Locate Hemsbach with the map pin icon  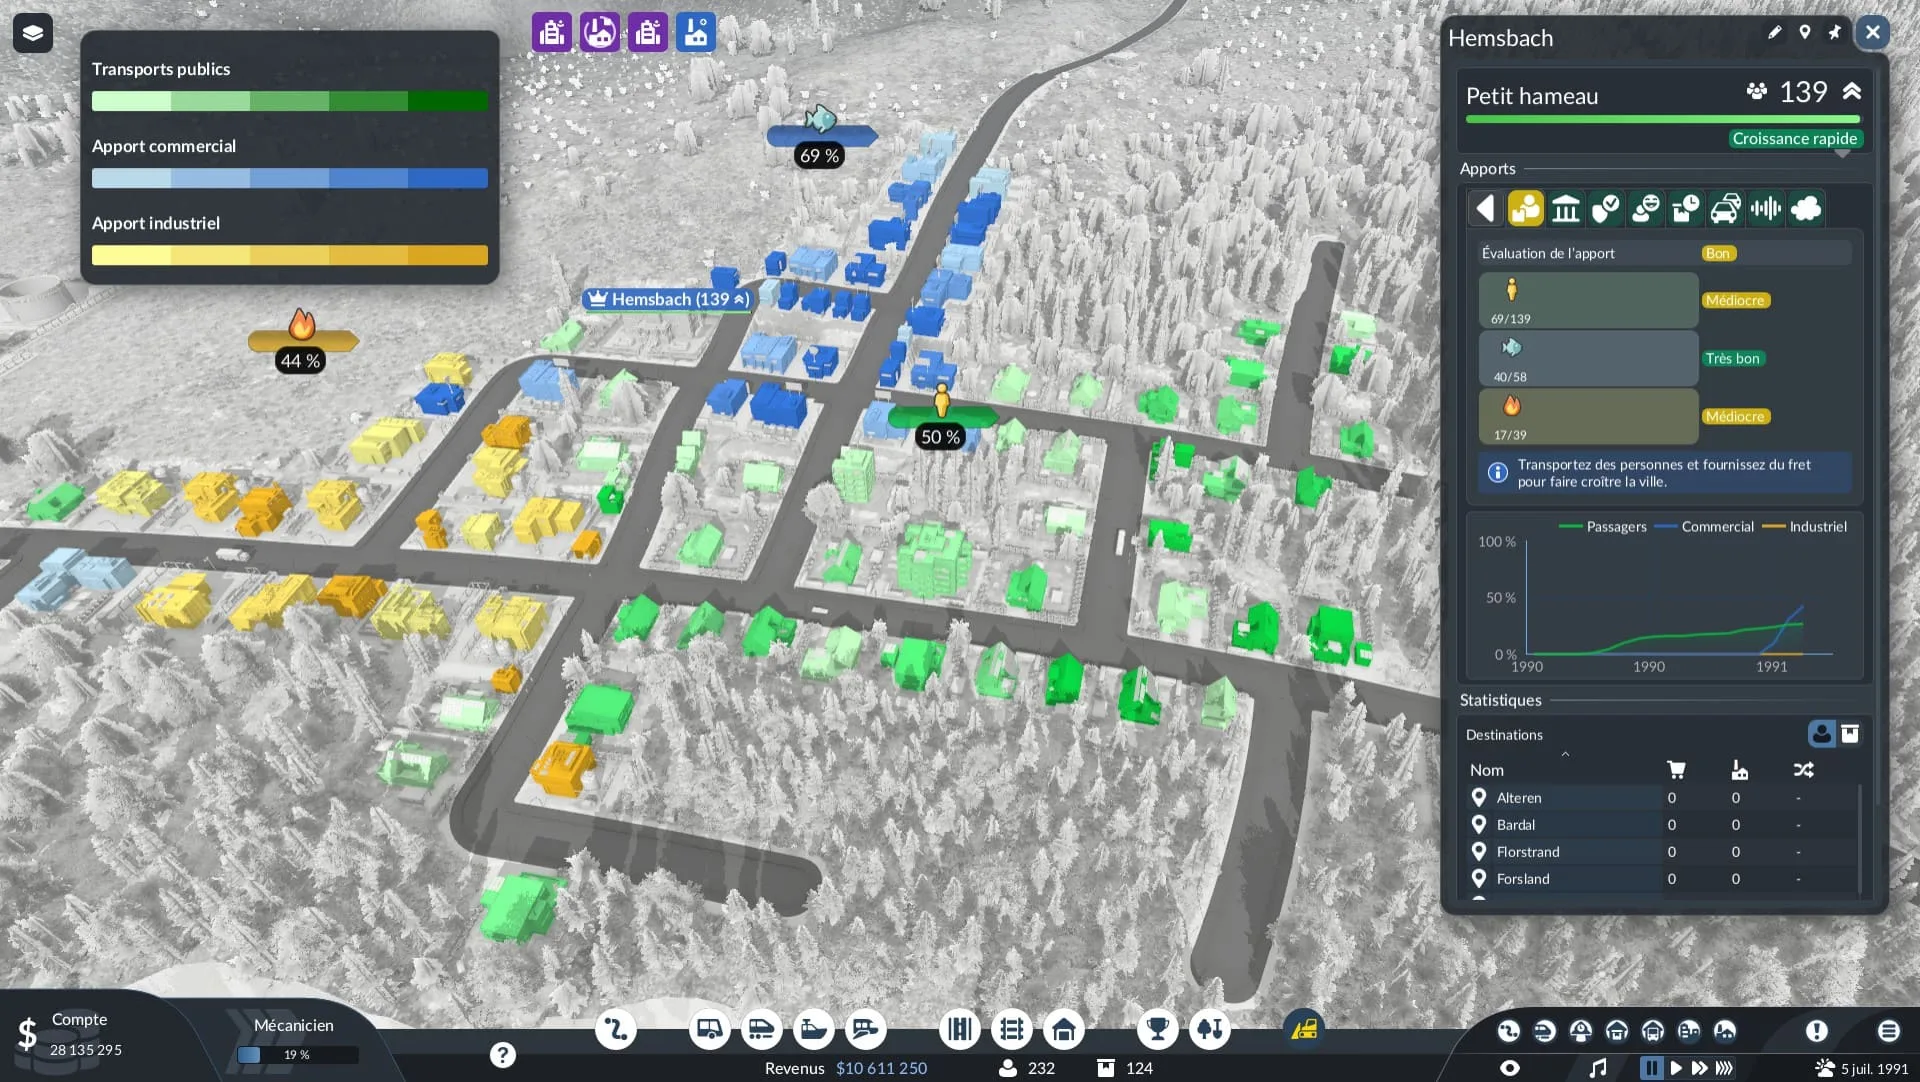(x=1805, y=33)
